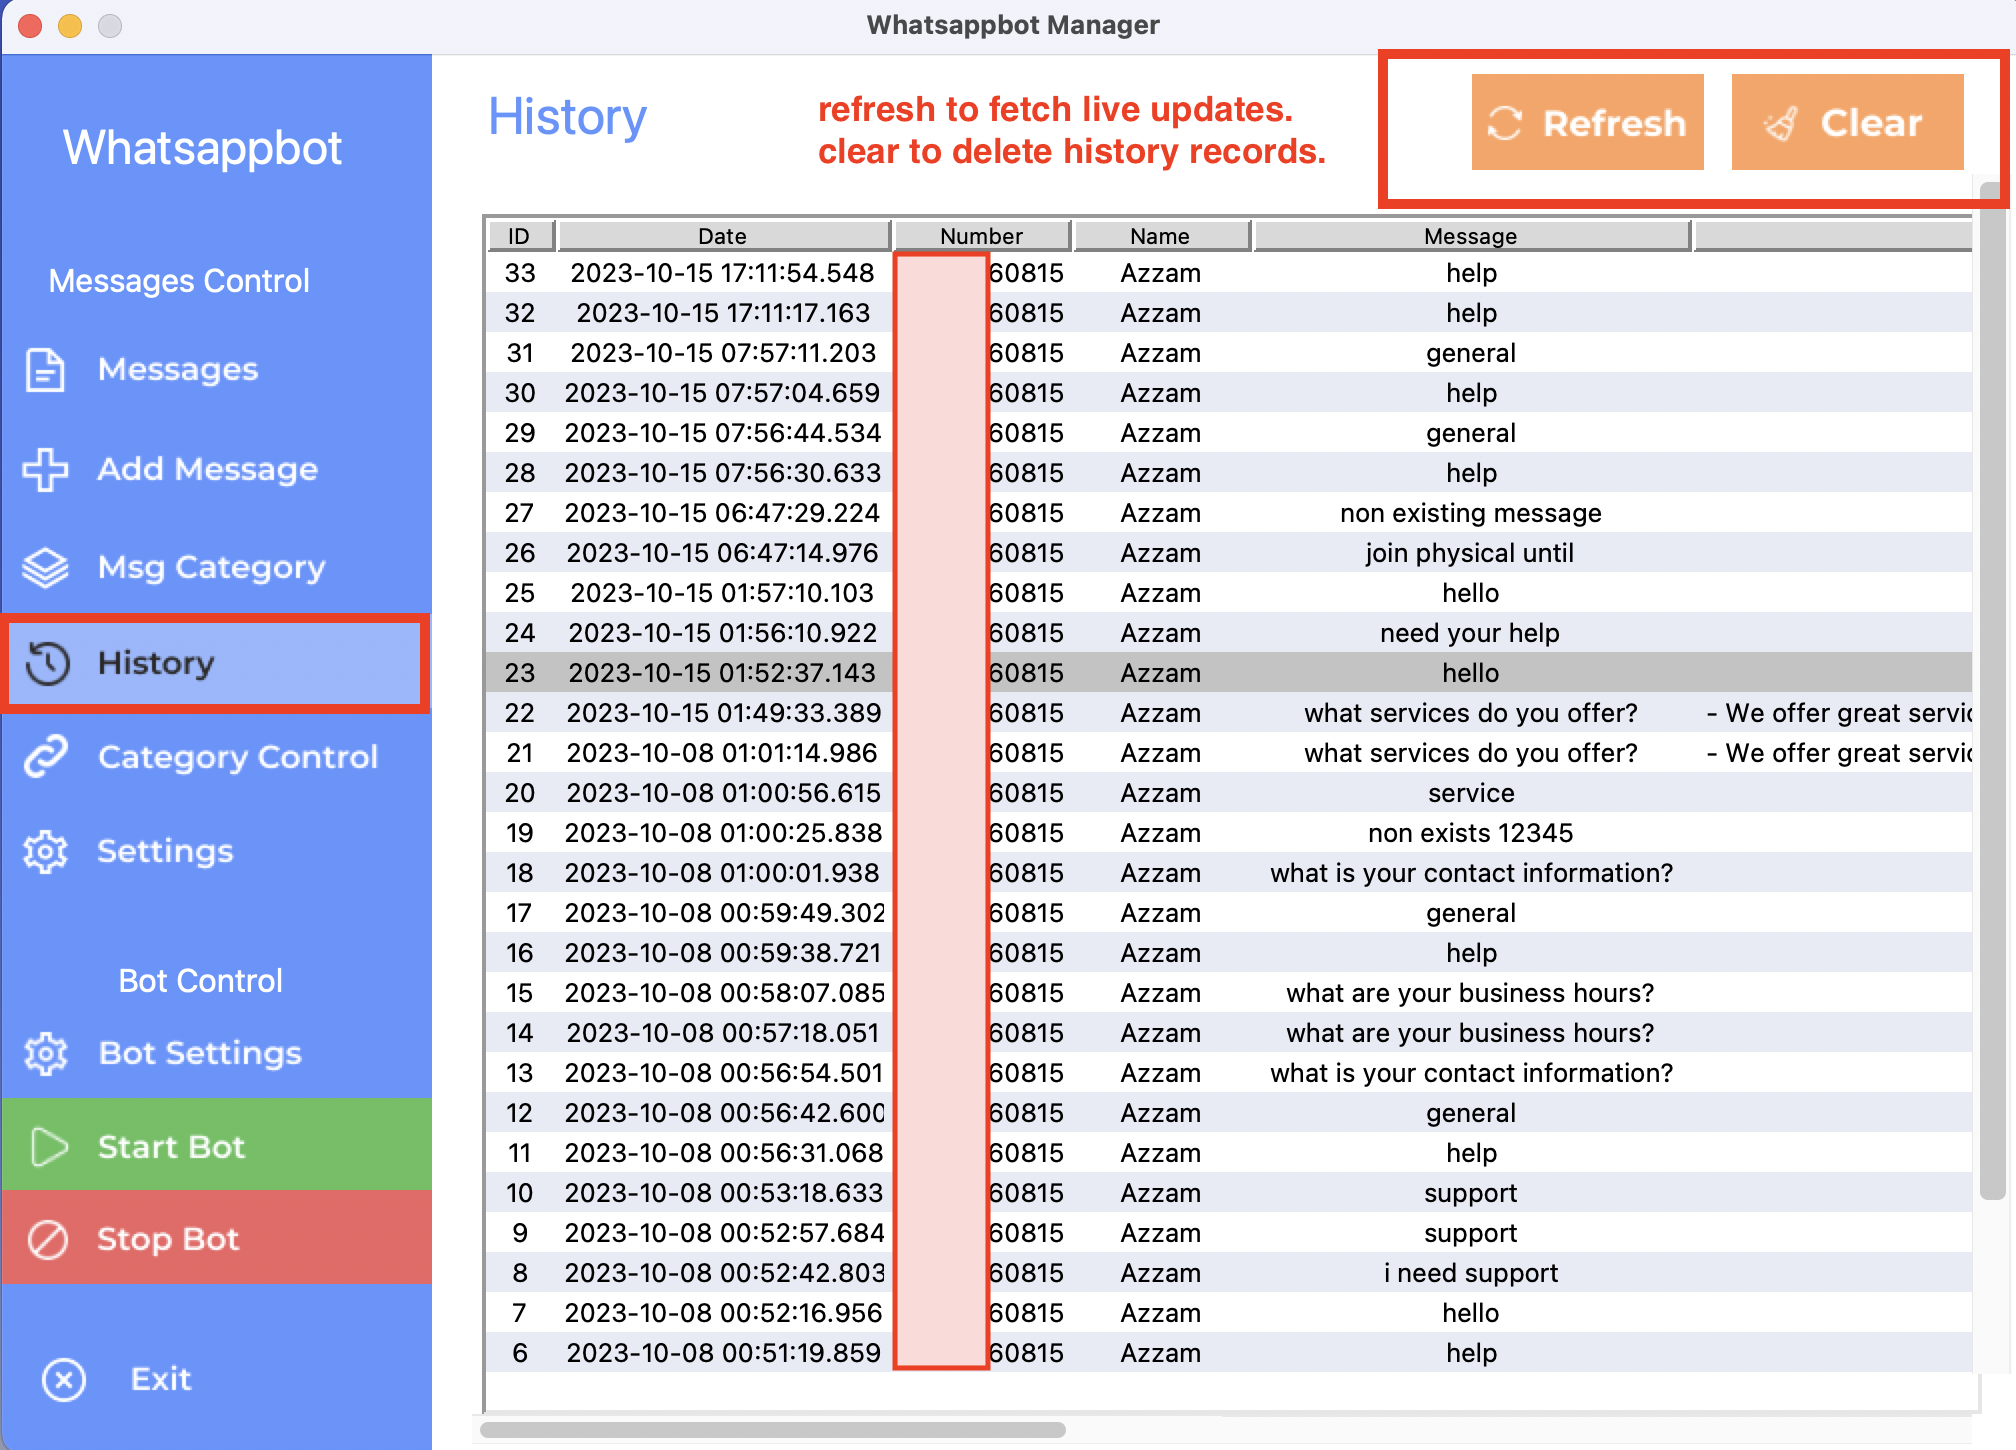
Task: Click the Settings gear icon
Action: pyautogui.click(x=45, y=852)
